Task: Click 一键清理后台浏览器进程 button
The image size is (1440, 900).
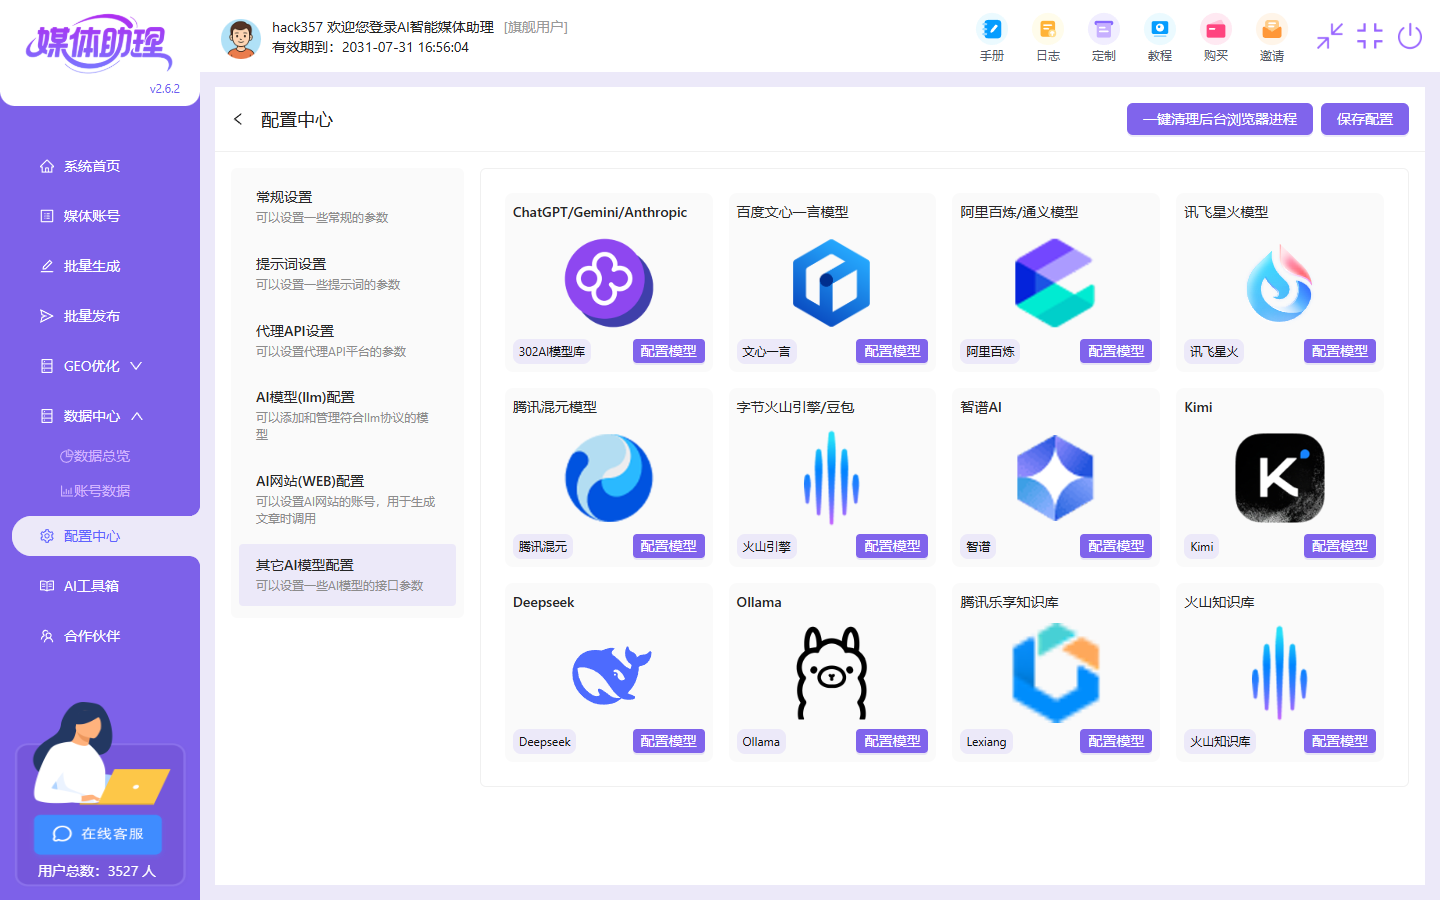Action: pyautogui.click(x=1219, y=119)
